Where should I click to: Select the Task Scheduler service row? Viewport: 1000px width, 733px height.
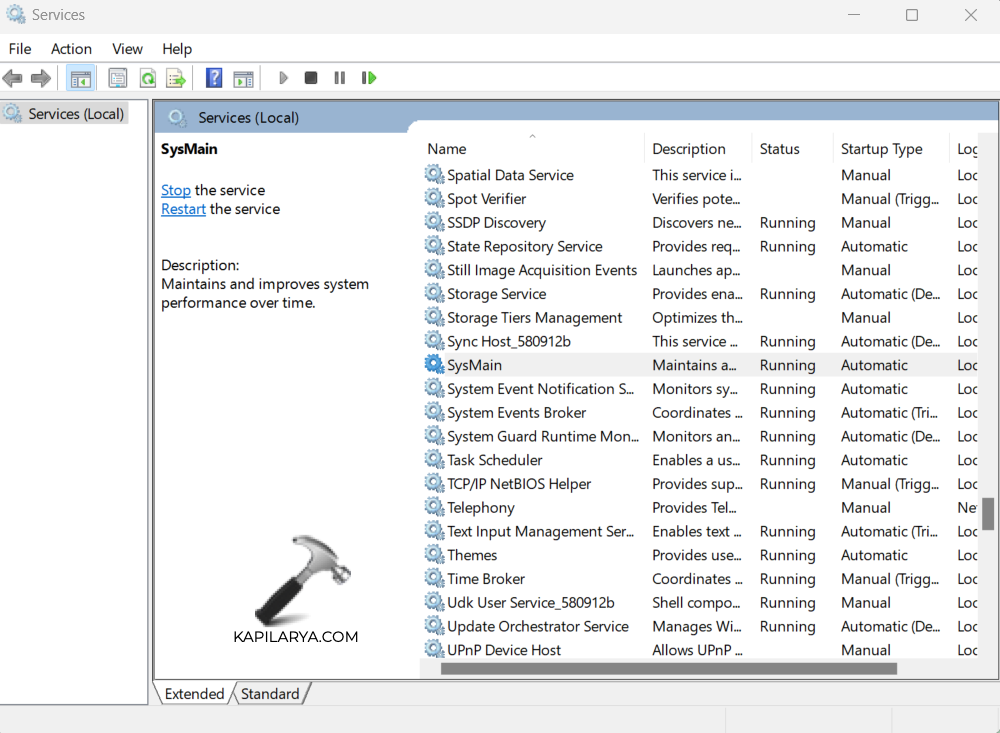495,460
